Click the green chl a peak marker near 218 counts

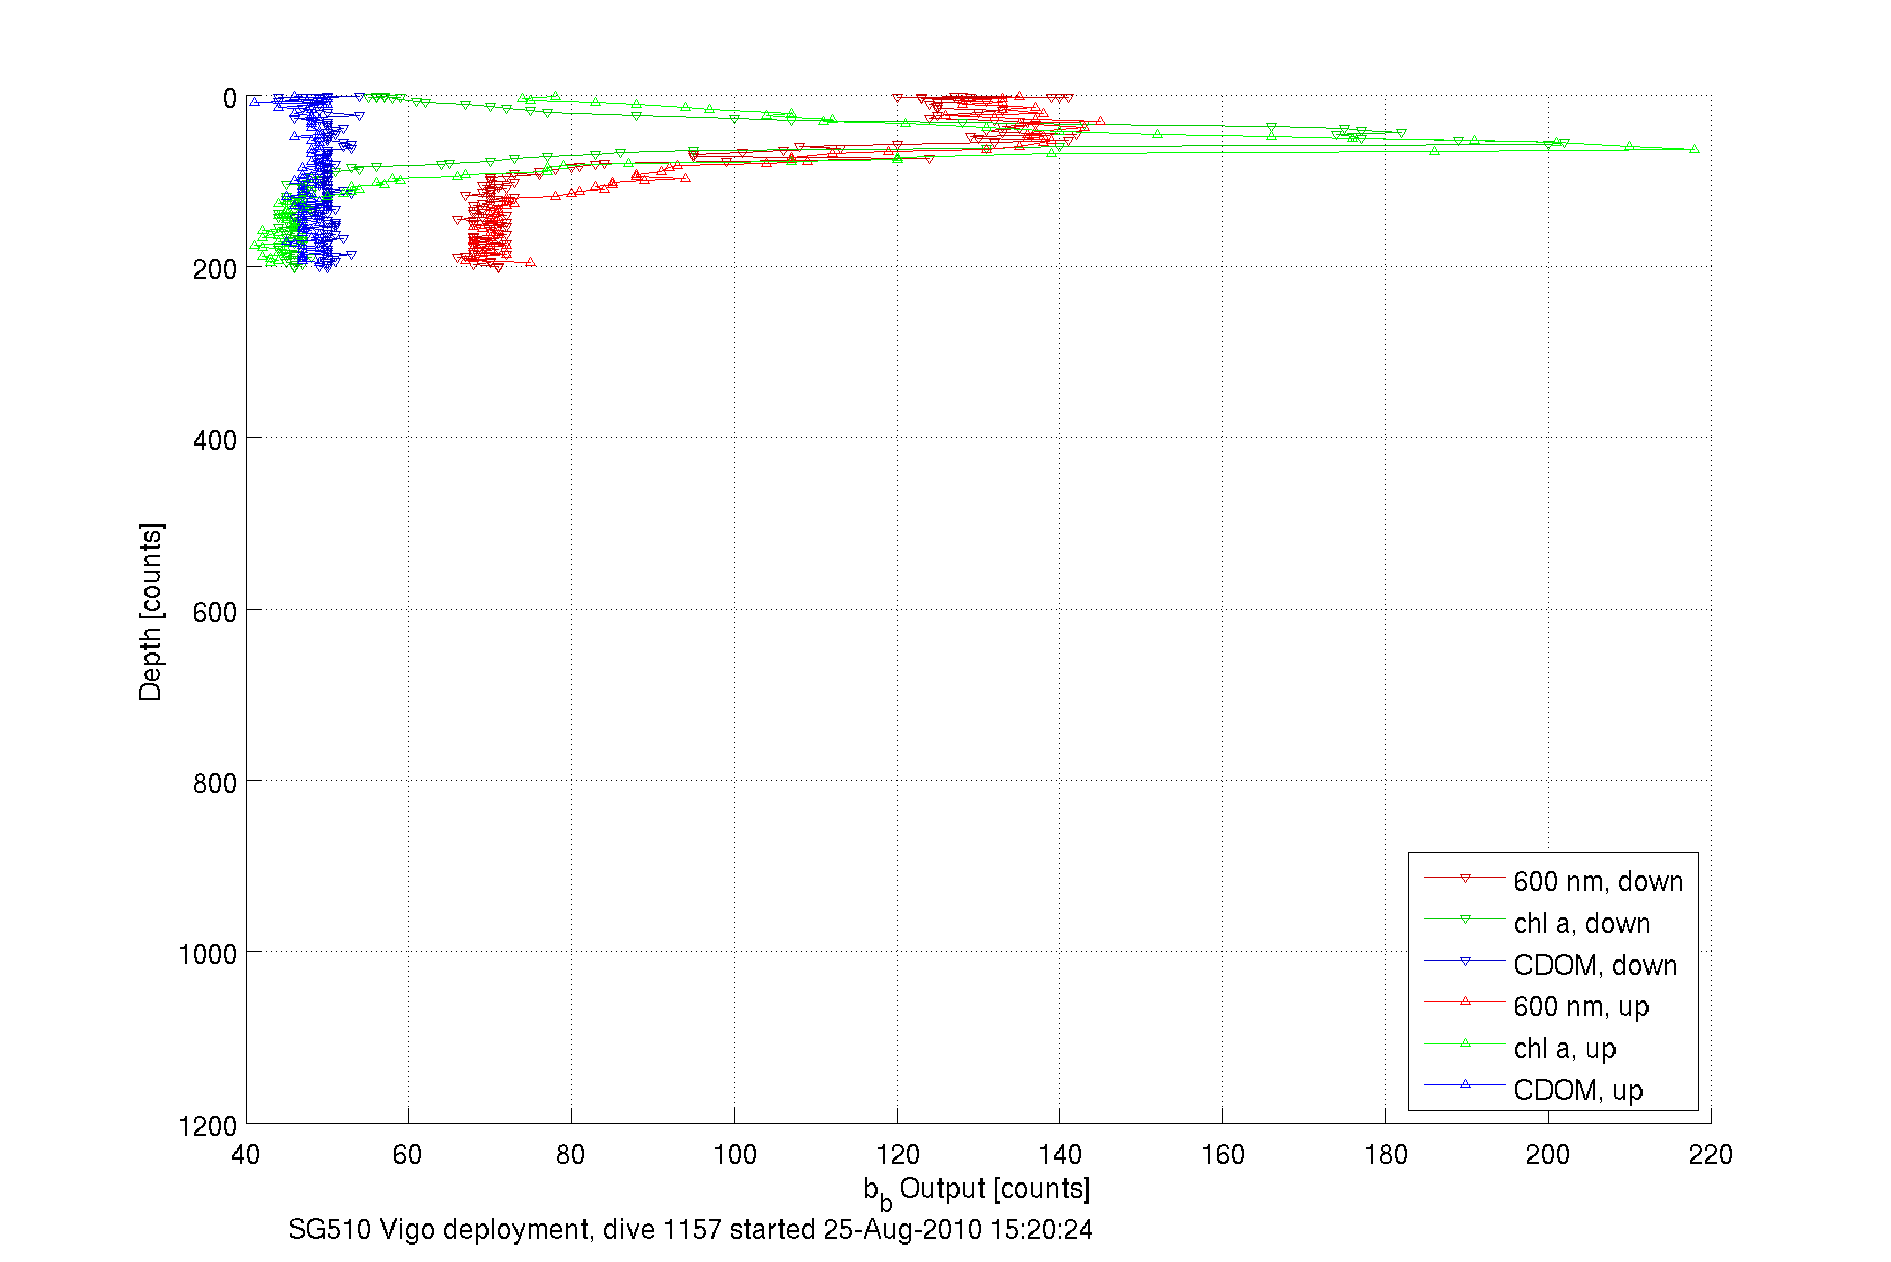tap(1694, 149)
